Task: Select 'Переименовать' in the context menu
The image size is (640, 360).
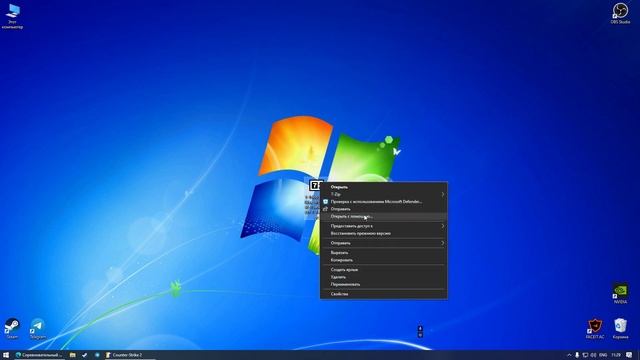Action: pos(383,284)
